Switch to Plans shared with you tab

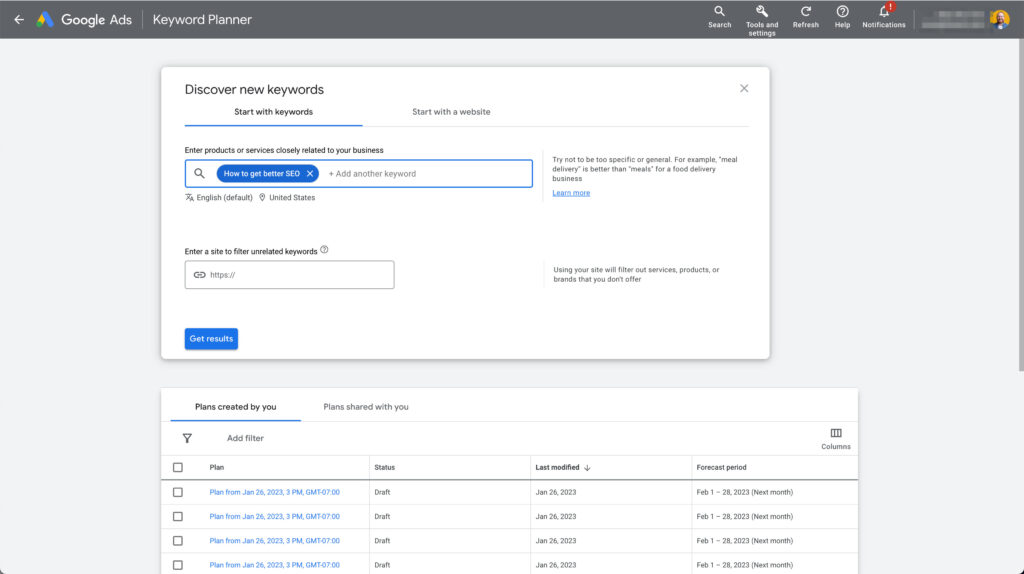(366, 407)
